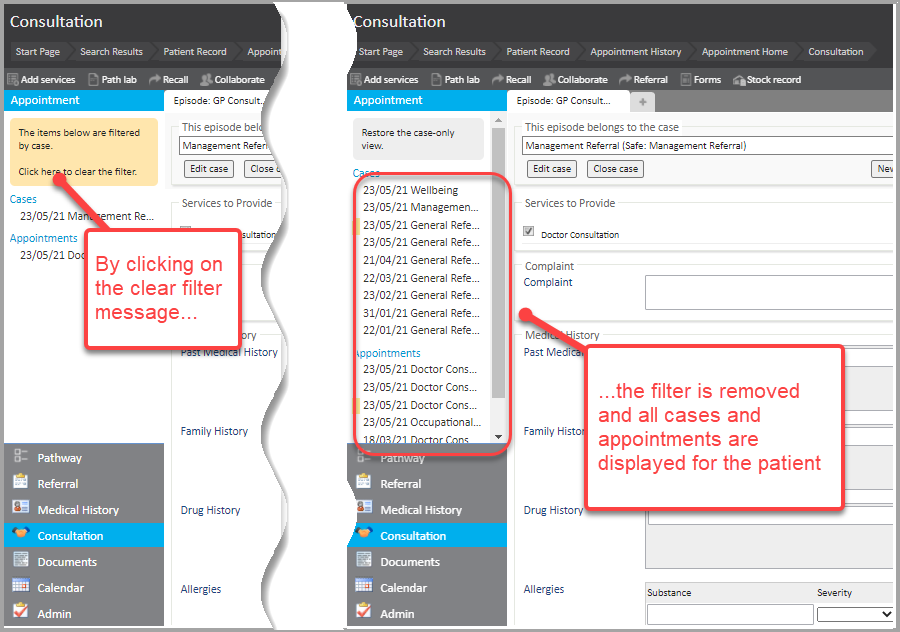Click the Referral toolbar icon in right panel

643,80
